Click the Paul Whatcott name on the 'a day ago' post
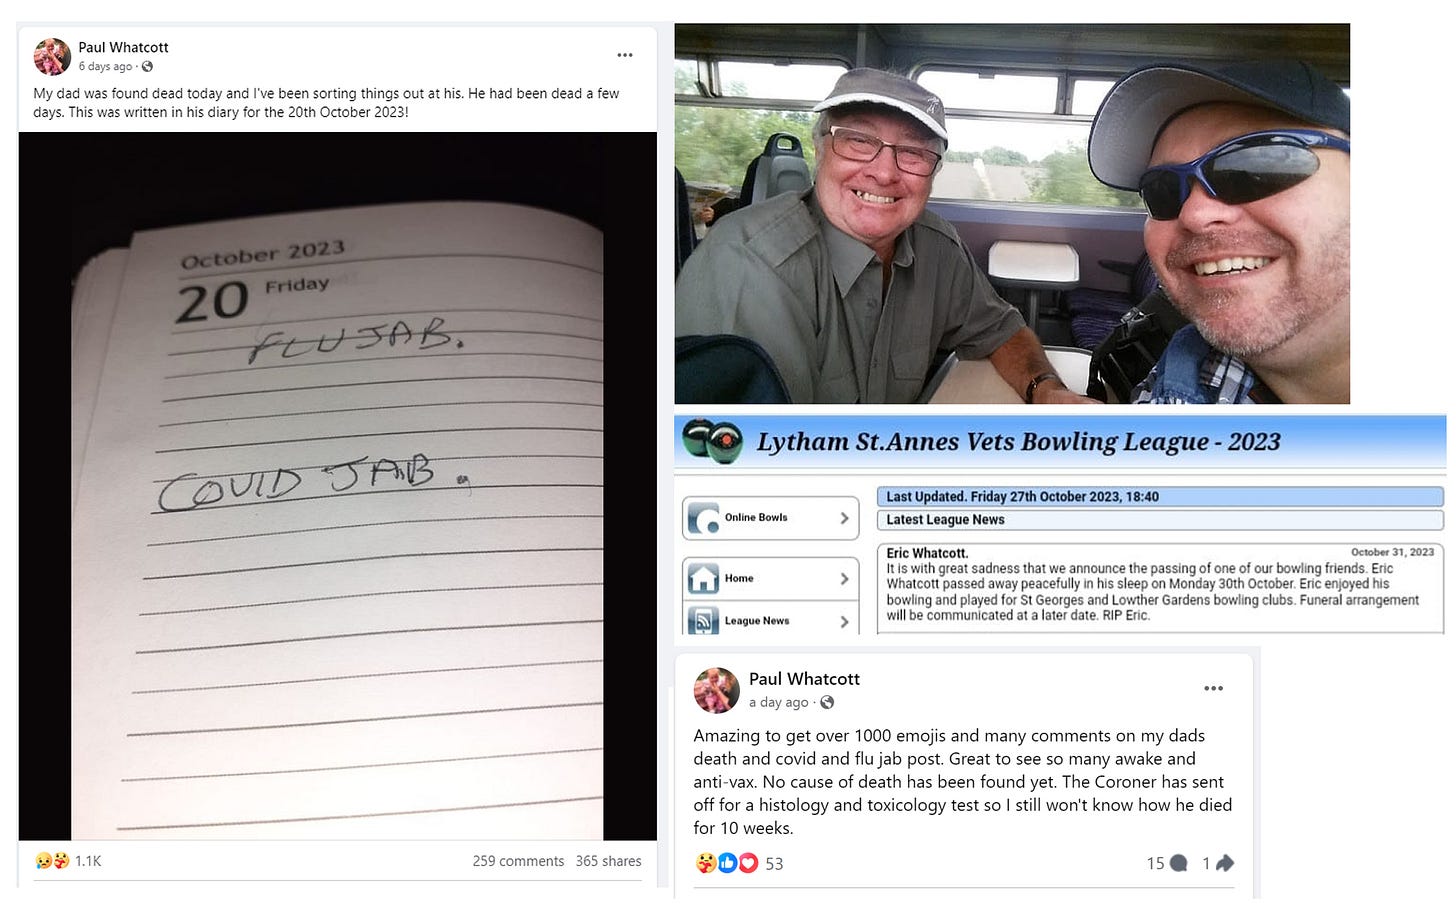This screenshot has width=1456, height=924. (x=804, y=679)
